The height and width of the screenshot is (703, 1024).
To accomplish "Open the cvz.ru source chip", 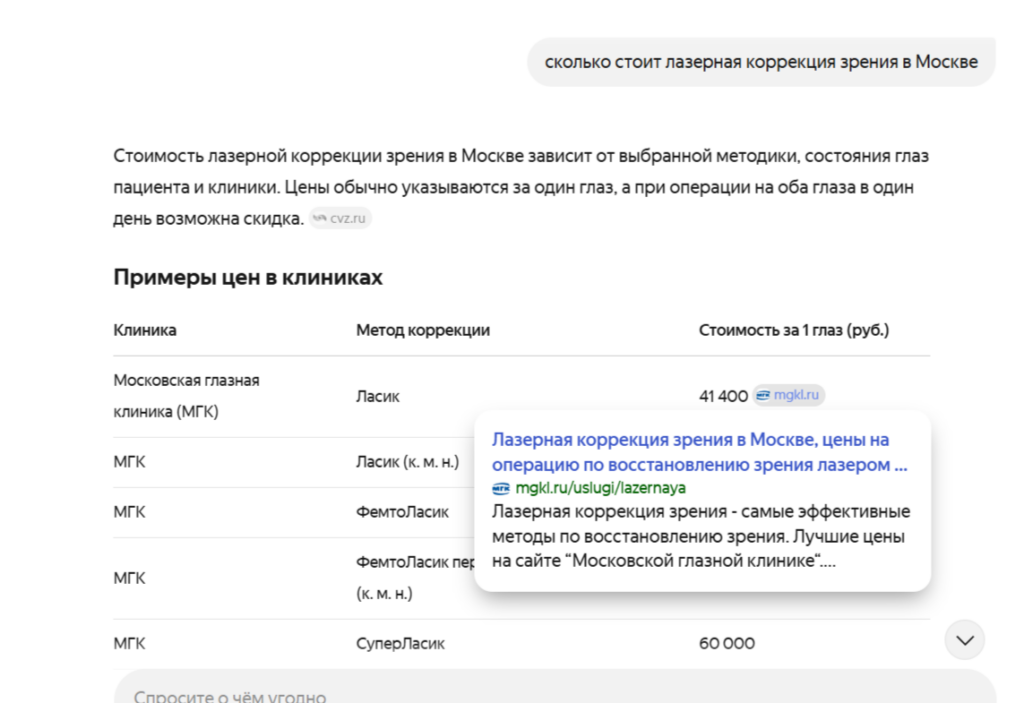I will point(341,219).
